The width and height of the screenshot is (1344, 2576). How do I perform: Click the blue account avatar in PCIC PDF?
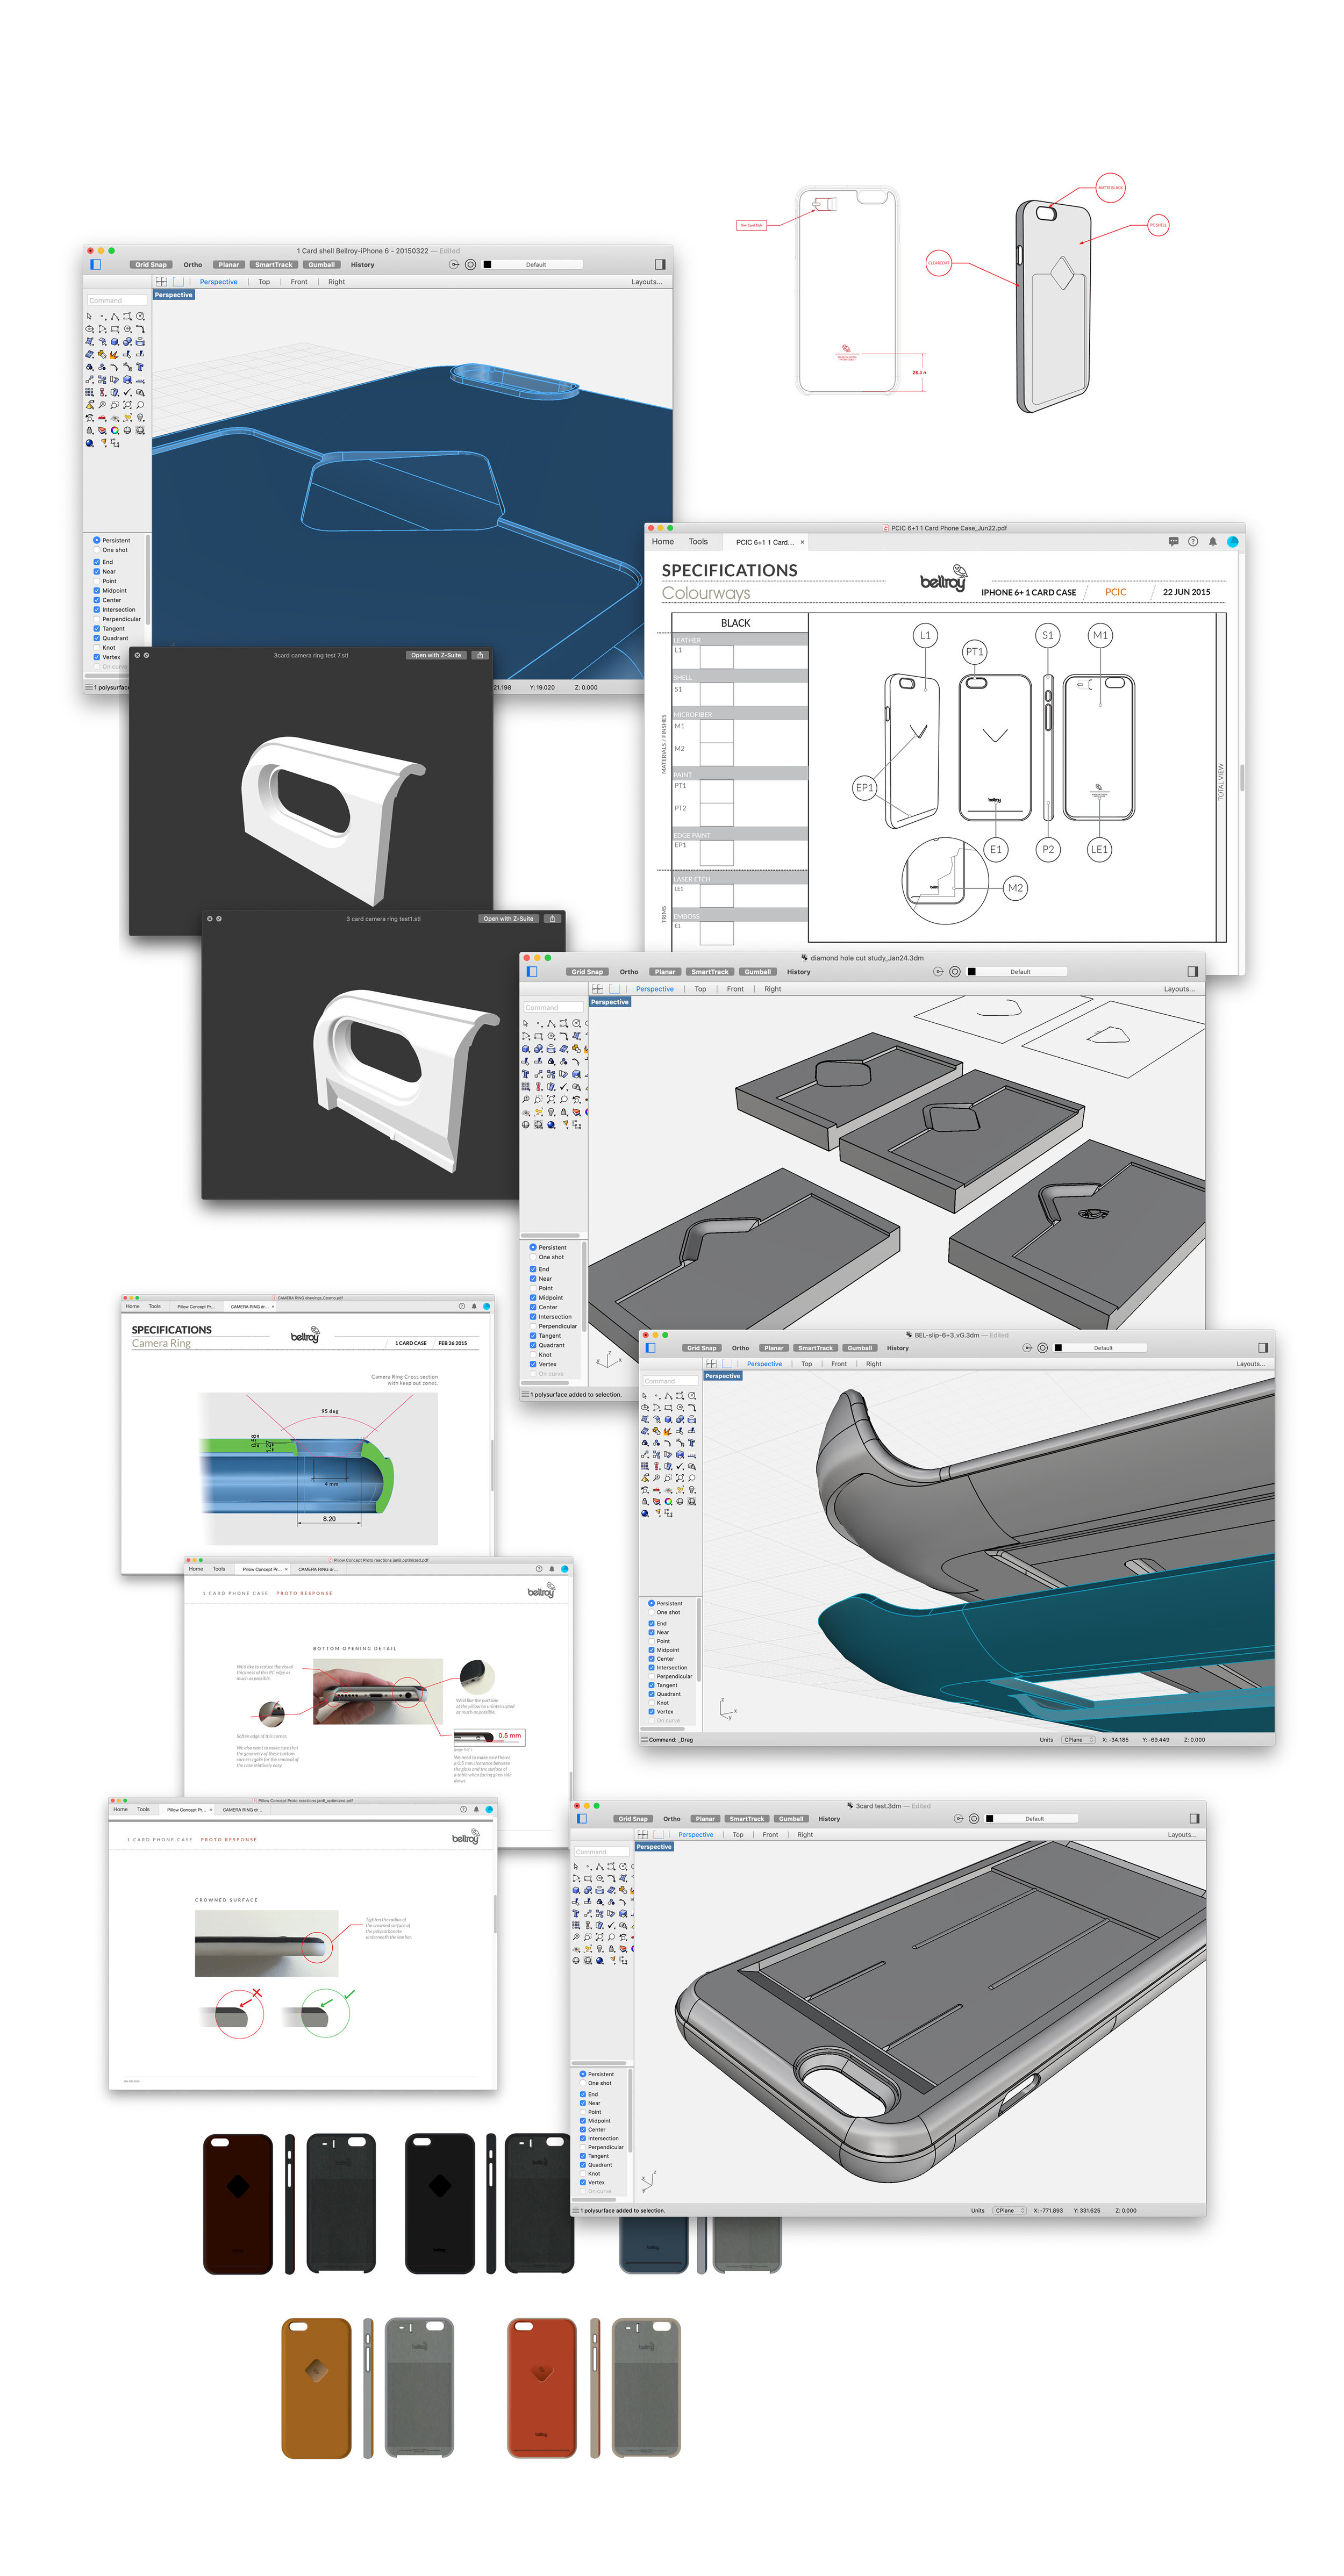pos(1233,541)
